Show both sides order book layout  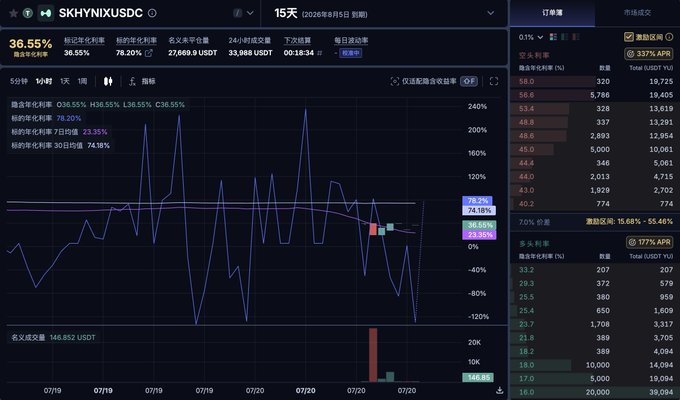pyautogui.click(x=553, y=37)
